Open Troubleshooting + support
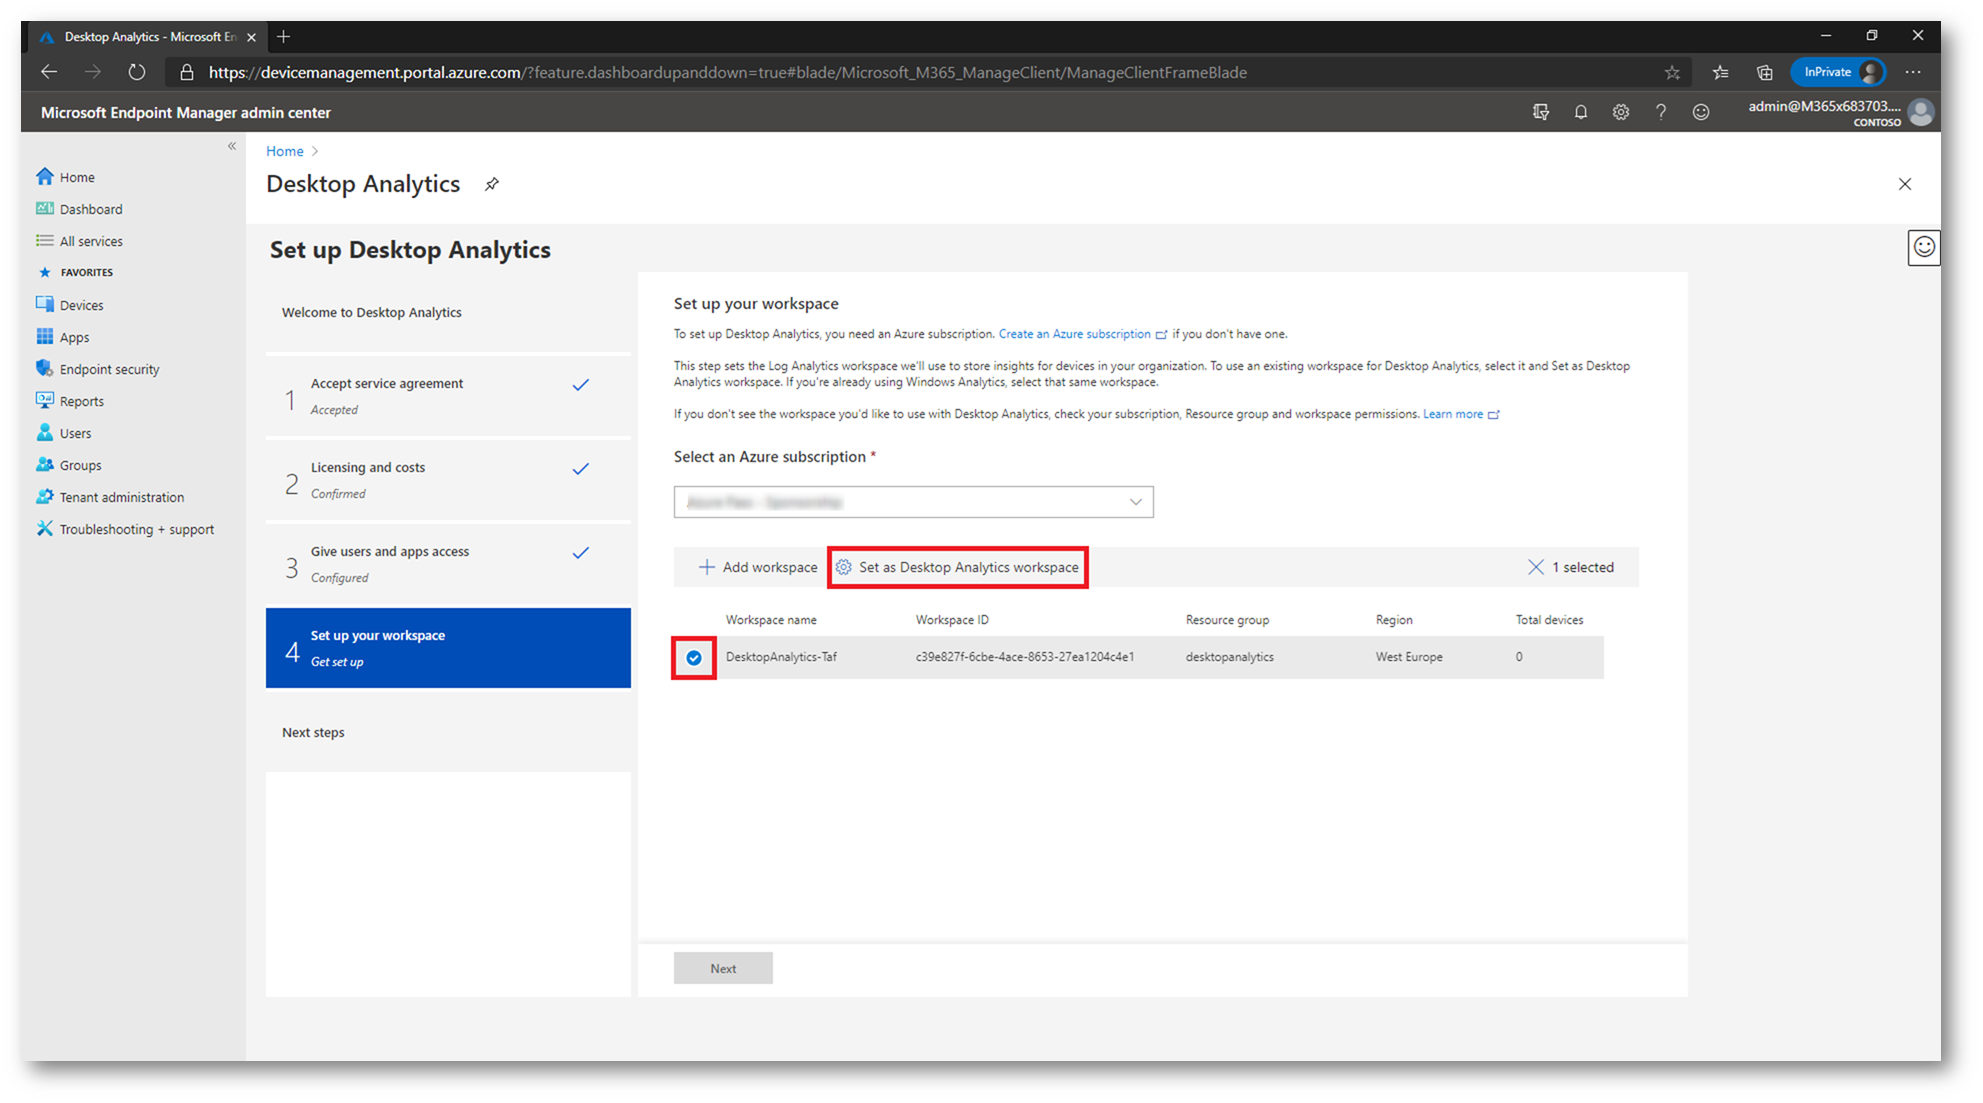 click(136, 529)
